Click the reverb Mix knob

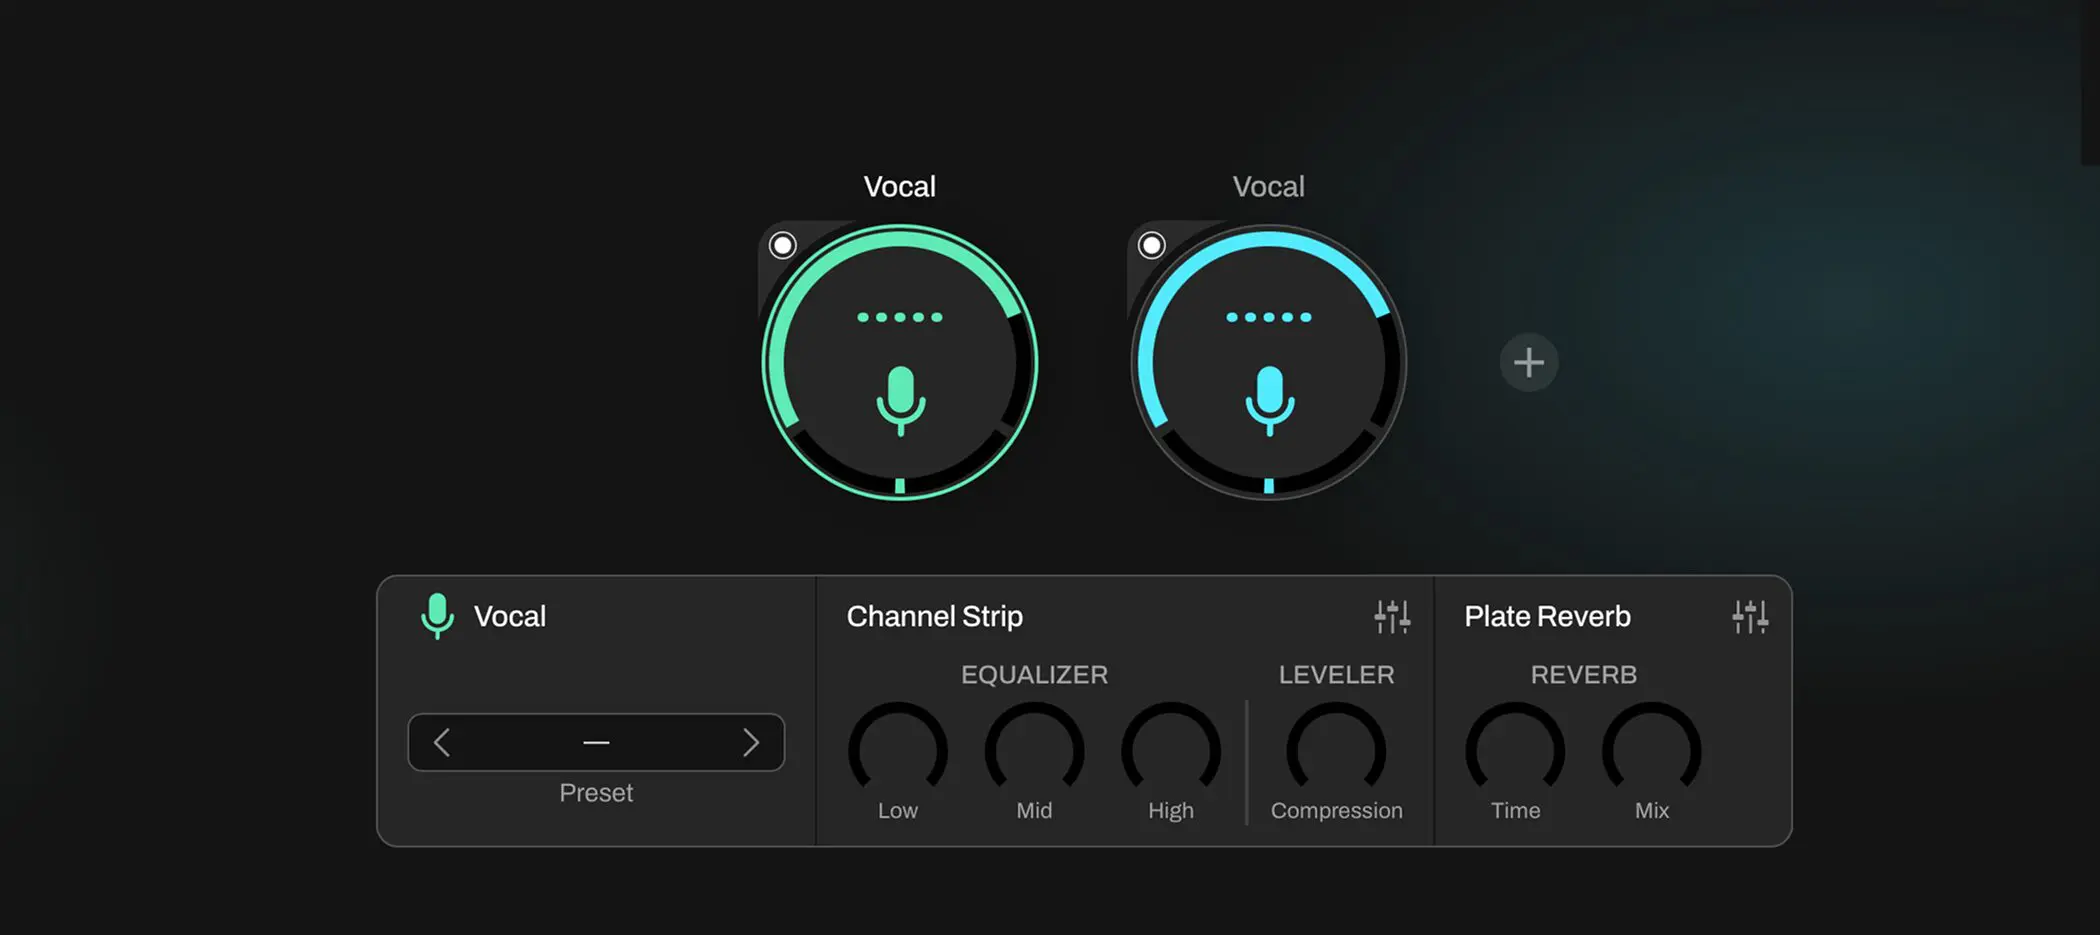(x=1652, y=750)
